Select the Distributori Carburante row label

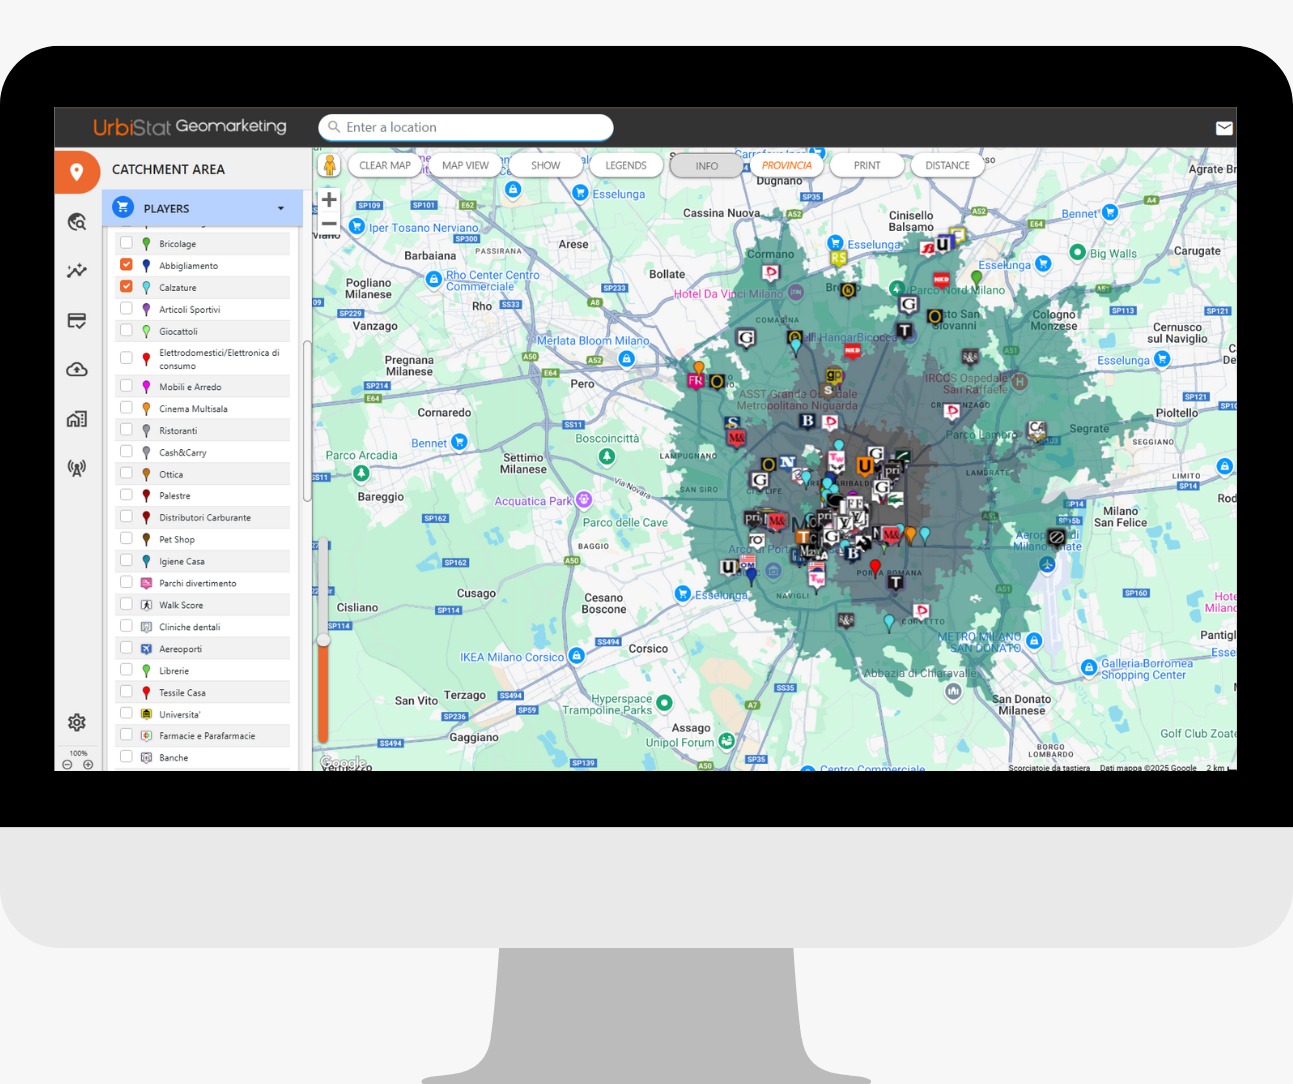(205, 518)
